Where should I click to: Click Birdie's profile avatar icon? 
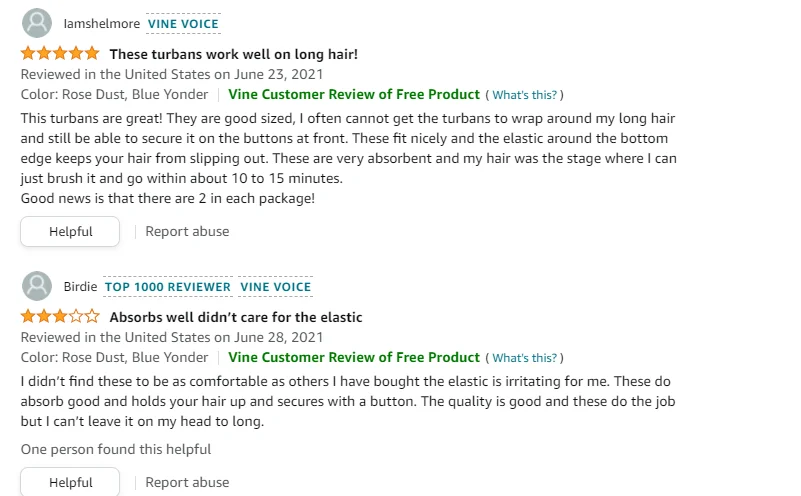pyautogui.click(x=37, y=287)
